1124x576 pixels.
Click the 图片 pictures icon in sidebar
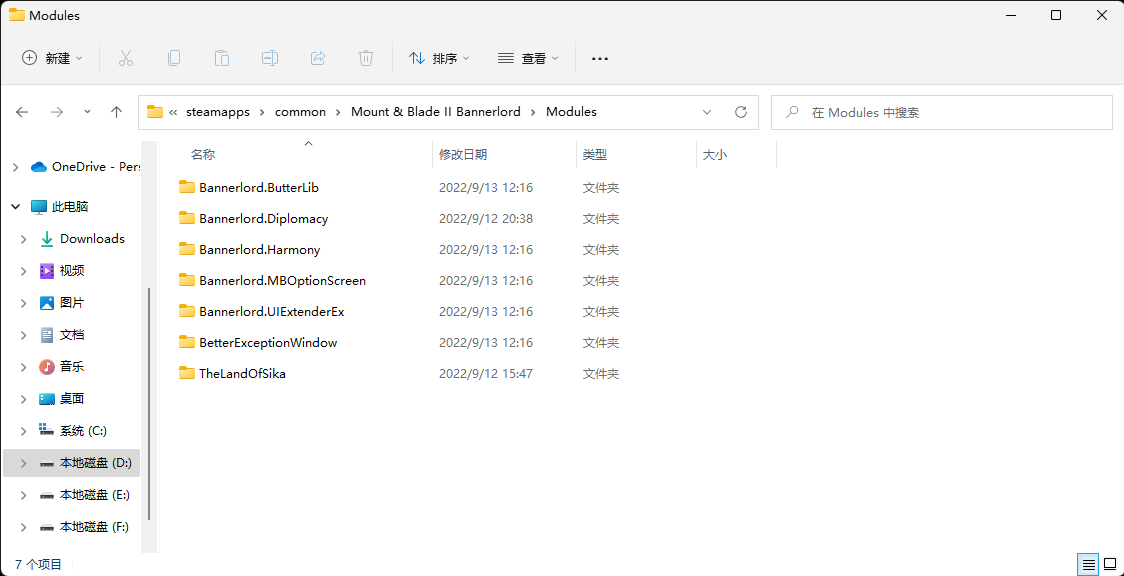click(47, 303)
